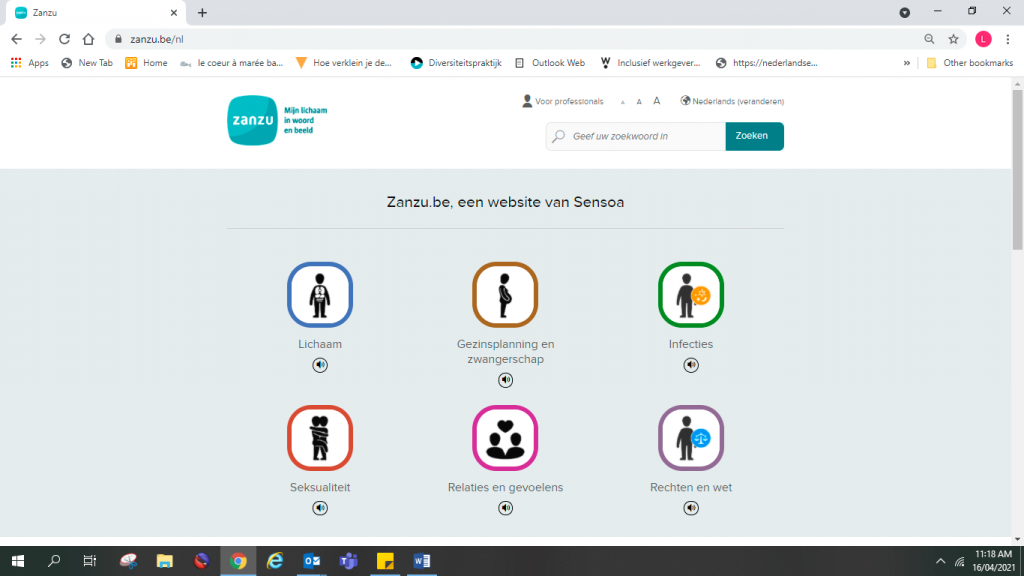1024x576 pixels.
Task: Click the Zoeken search button
Action: pos(754,136)
